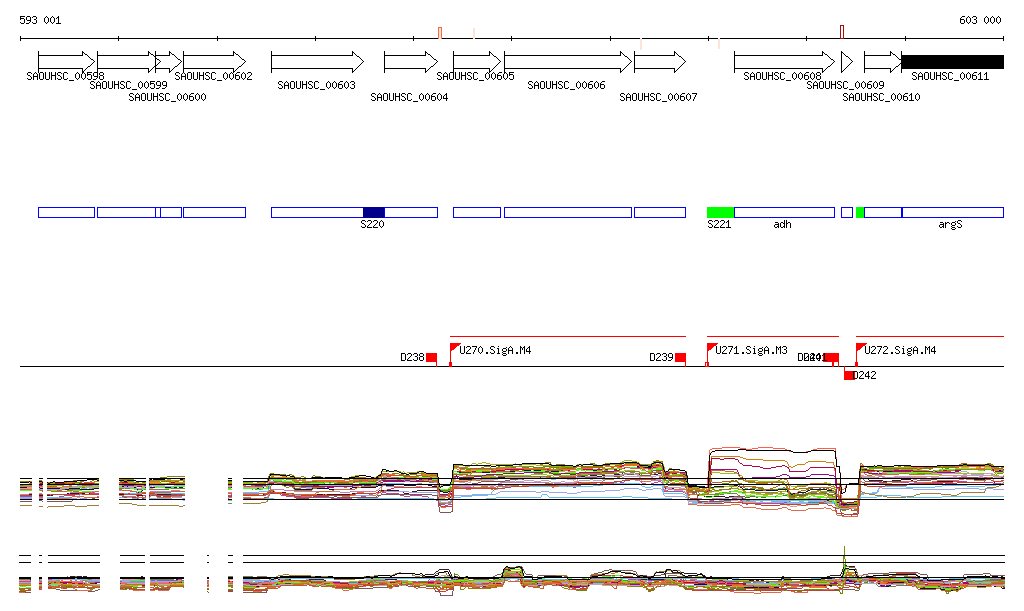Viewport: 1024px width, 611px height.
Task: Click the U270.SigA.M4 red promoter flag
Action: (x=455, y=348)
